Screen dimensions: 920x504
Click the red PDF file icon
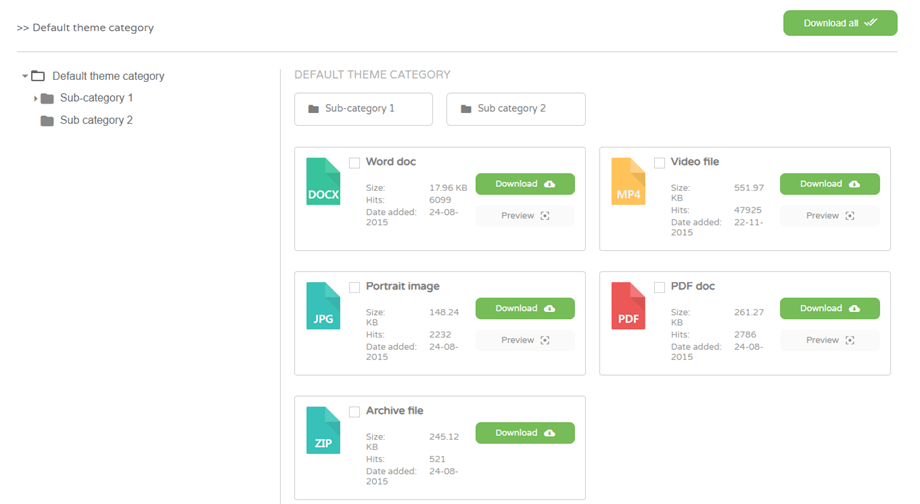628,306
